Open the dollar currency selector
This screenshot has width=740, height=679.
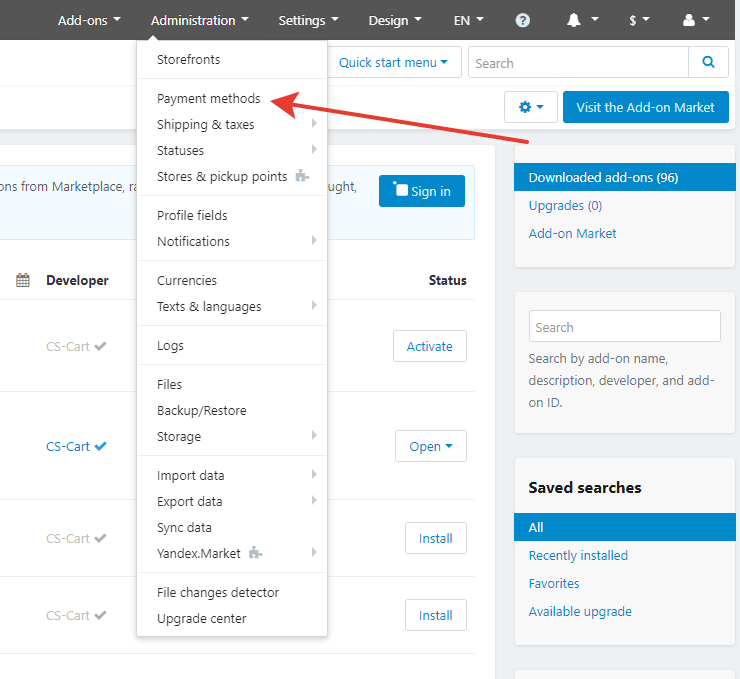pyautogui.click(x=639, y=20)
